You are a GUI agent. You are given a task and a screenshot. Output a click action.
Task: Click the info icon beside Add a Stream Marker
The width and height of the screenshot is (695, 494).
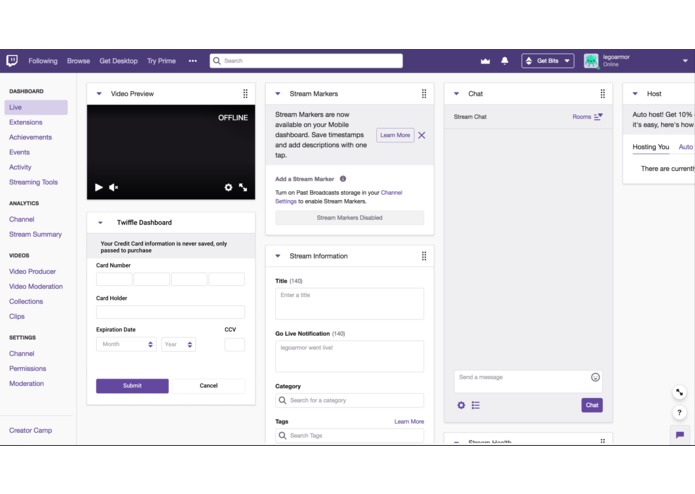pos(343,179)
